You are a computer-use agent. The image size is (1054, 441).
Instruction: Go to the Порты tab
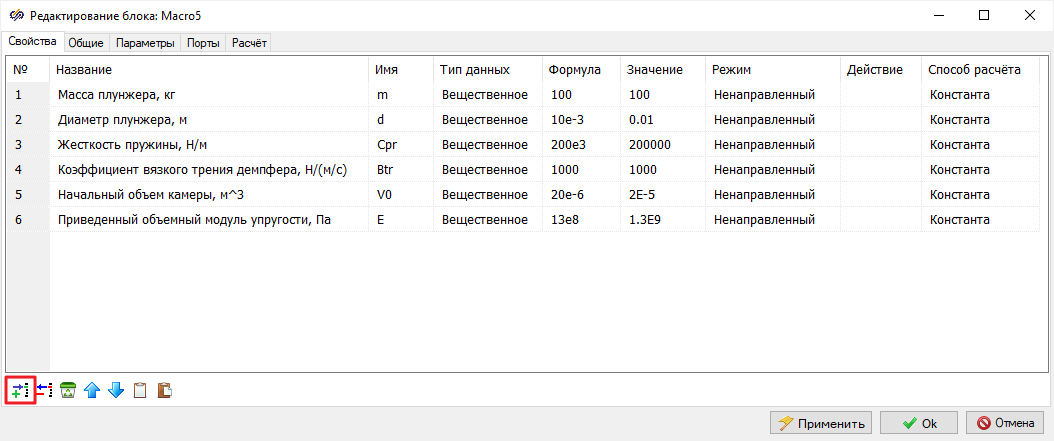204,43
